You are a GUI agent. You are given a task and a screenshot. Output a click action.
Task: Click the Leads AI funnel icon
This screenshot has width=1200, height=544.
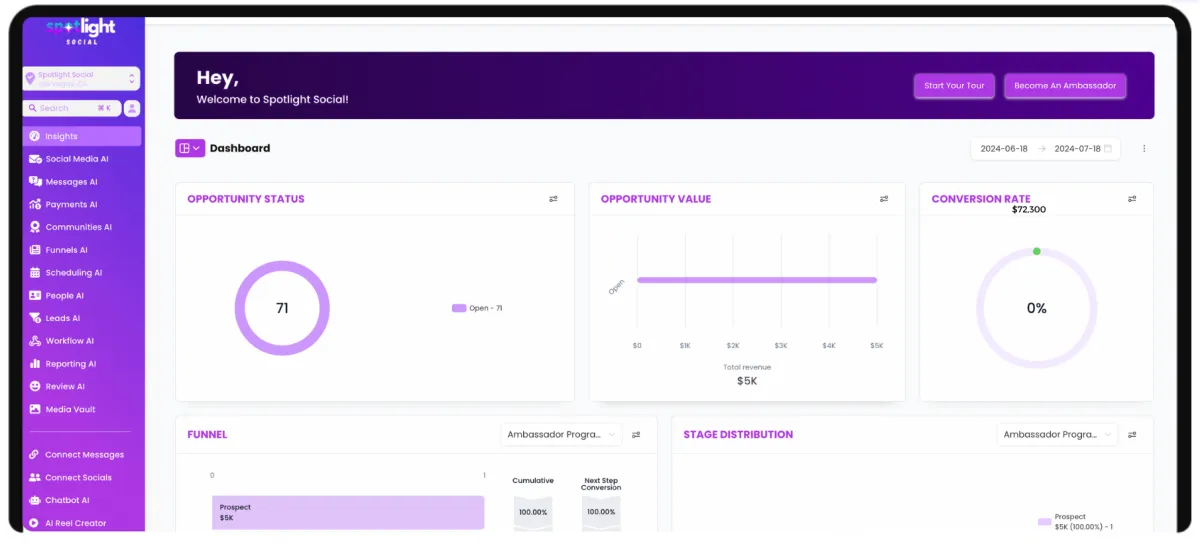click(x=35, y=318)
